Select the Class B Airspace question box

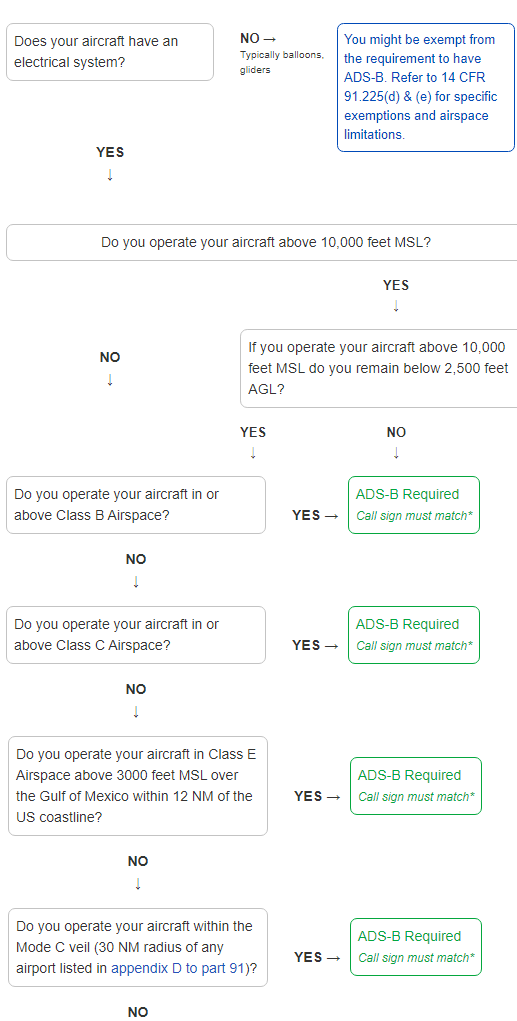click(136, 505)
